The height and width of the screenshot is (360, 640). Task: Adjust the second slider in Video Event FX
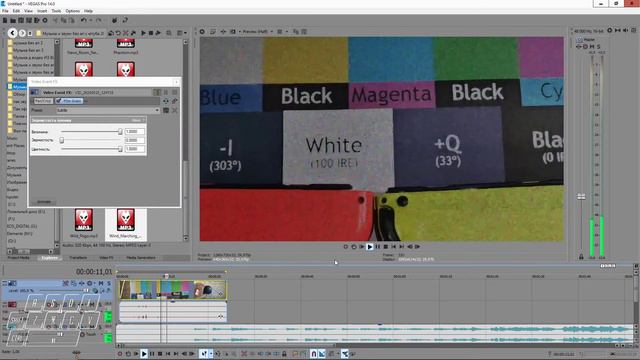click(62, 140)
